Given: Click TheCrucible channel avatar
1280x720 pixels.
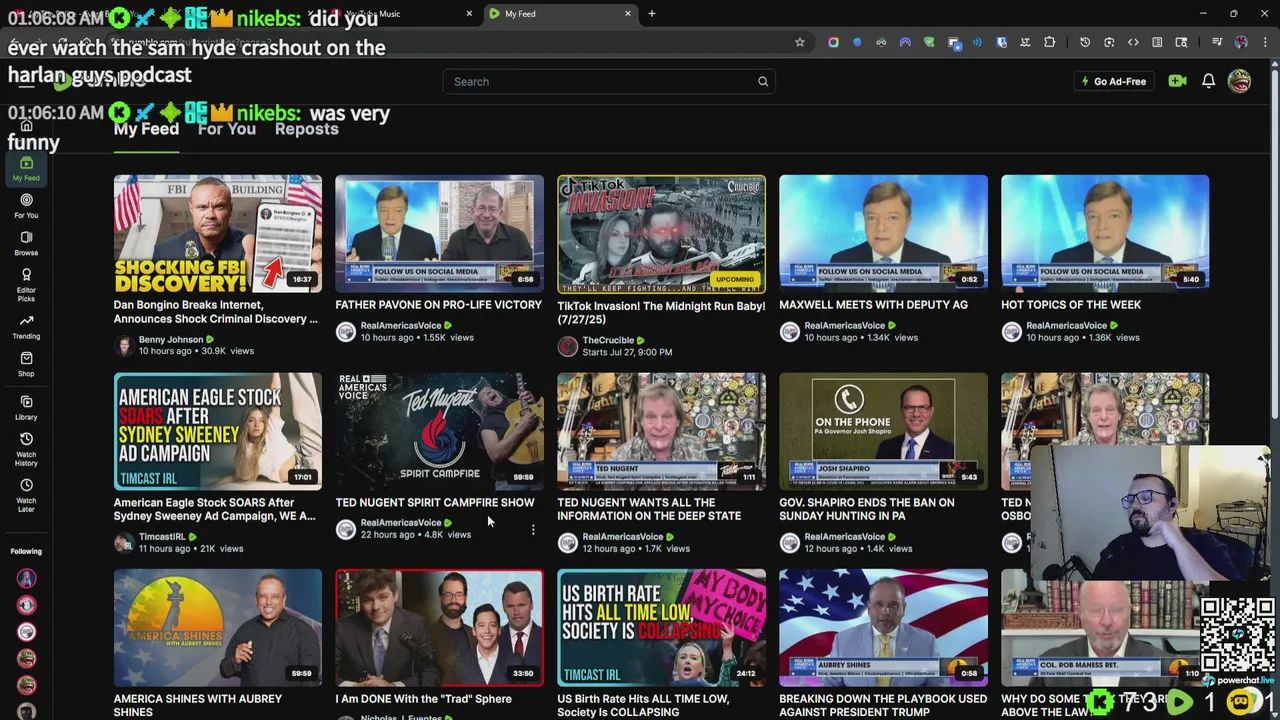Looking at the screenshot, I should [x=568, y=346].
